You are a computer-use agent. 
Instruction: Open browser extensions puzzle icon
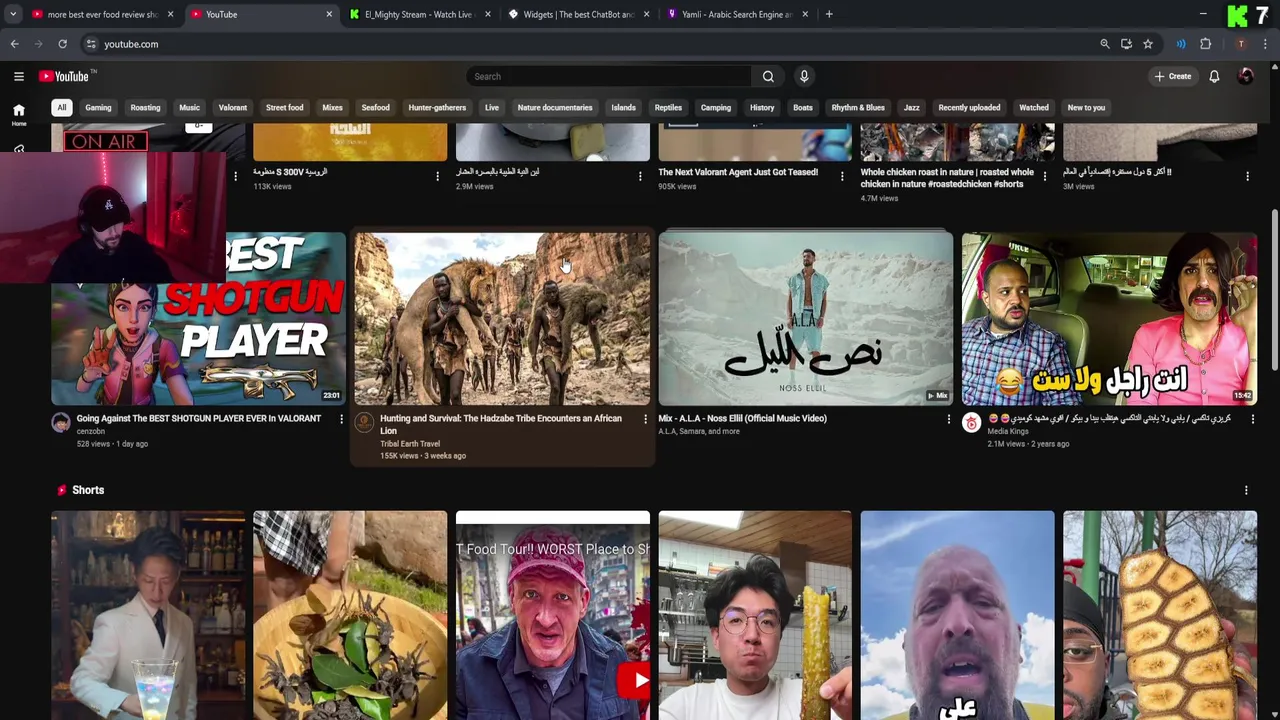pos(1206,44)
